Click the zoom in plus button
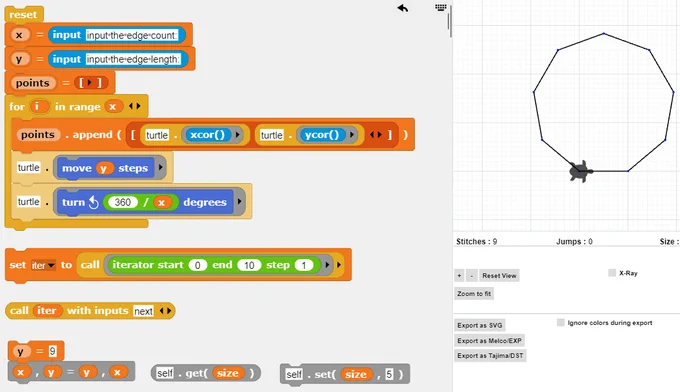 [x=459, y=275]
